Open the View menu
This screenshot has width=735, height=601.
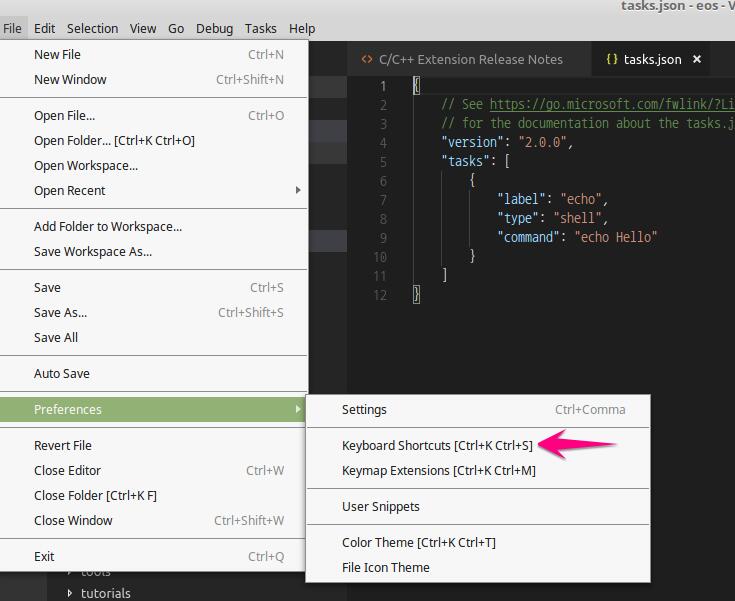pyautogui.click(x=143, y=29)
